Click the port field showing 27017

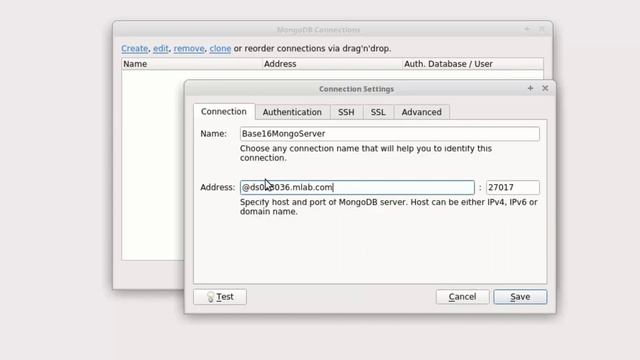point(513,187)
